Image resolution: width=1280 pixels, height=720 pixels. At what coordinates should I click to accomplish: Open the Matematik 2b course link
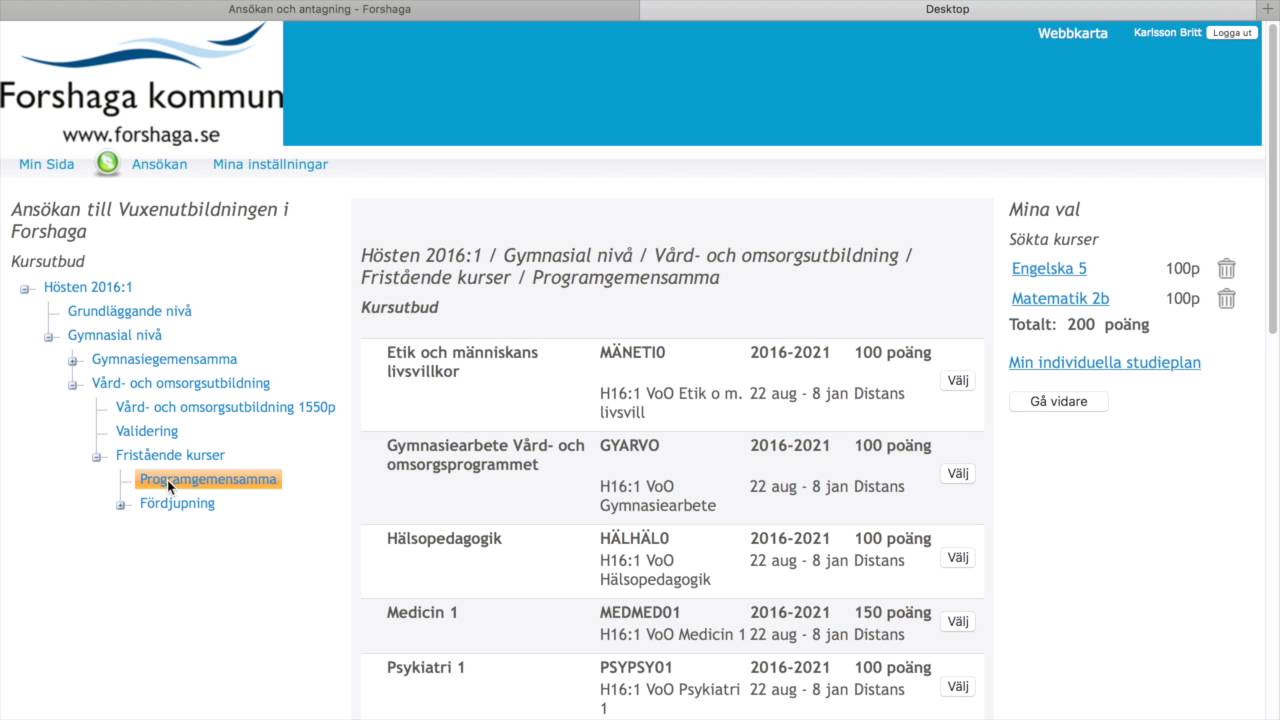point(1060,298)
